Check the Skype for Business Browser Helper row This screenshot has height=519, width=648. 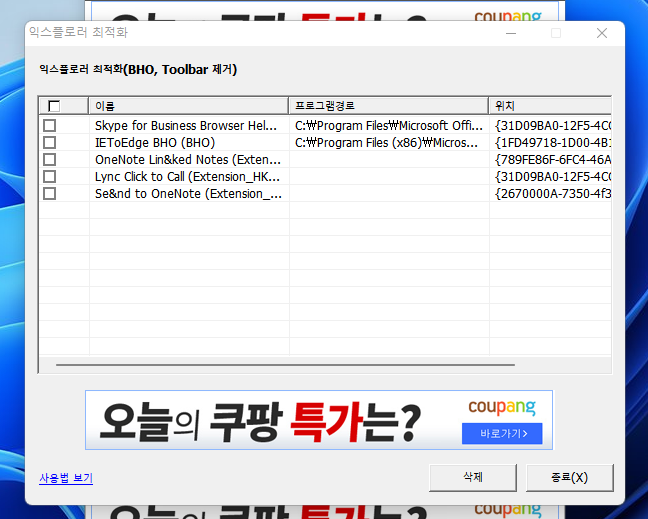(50, 125)
